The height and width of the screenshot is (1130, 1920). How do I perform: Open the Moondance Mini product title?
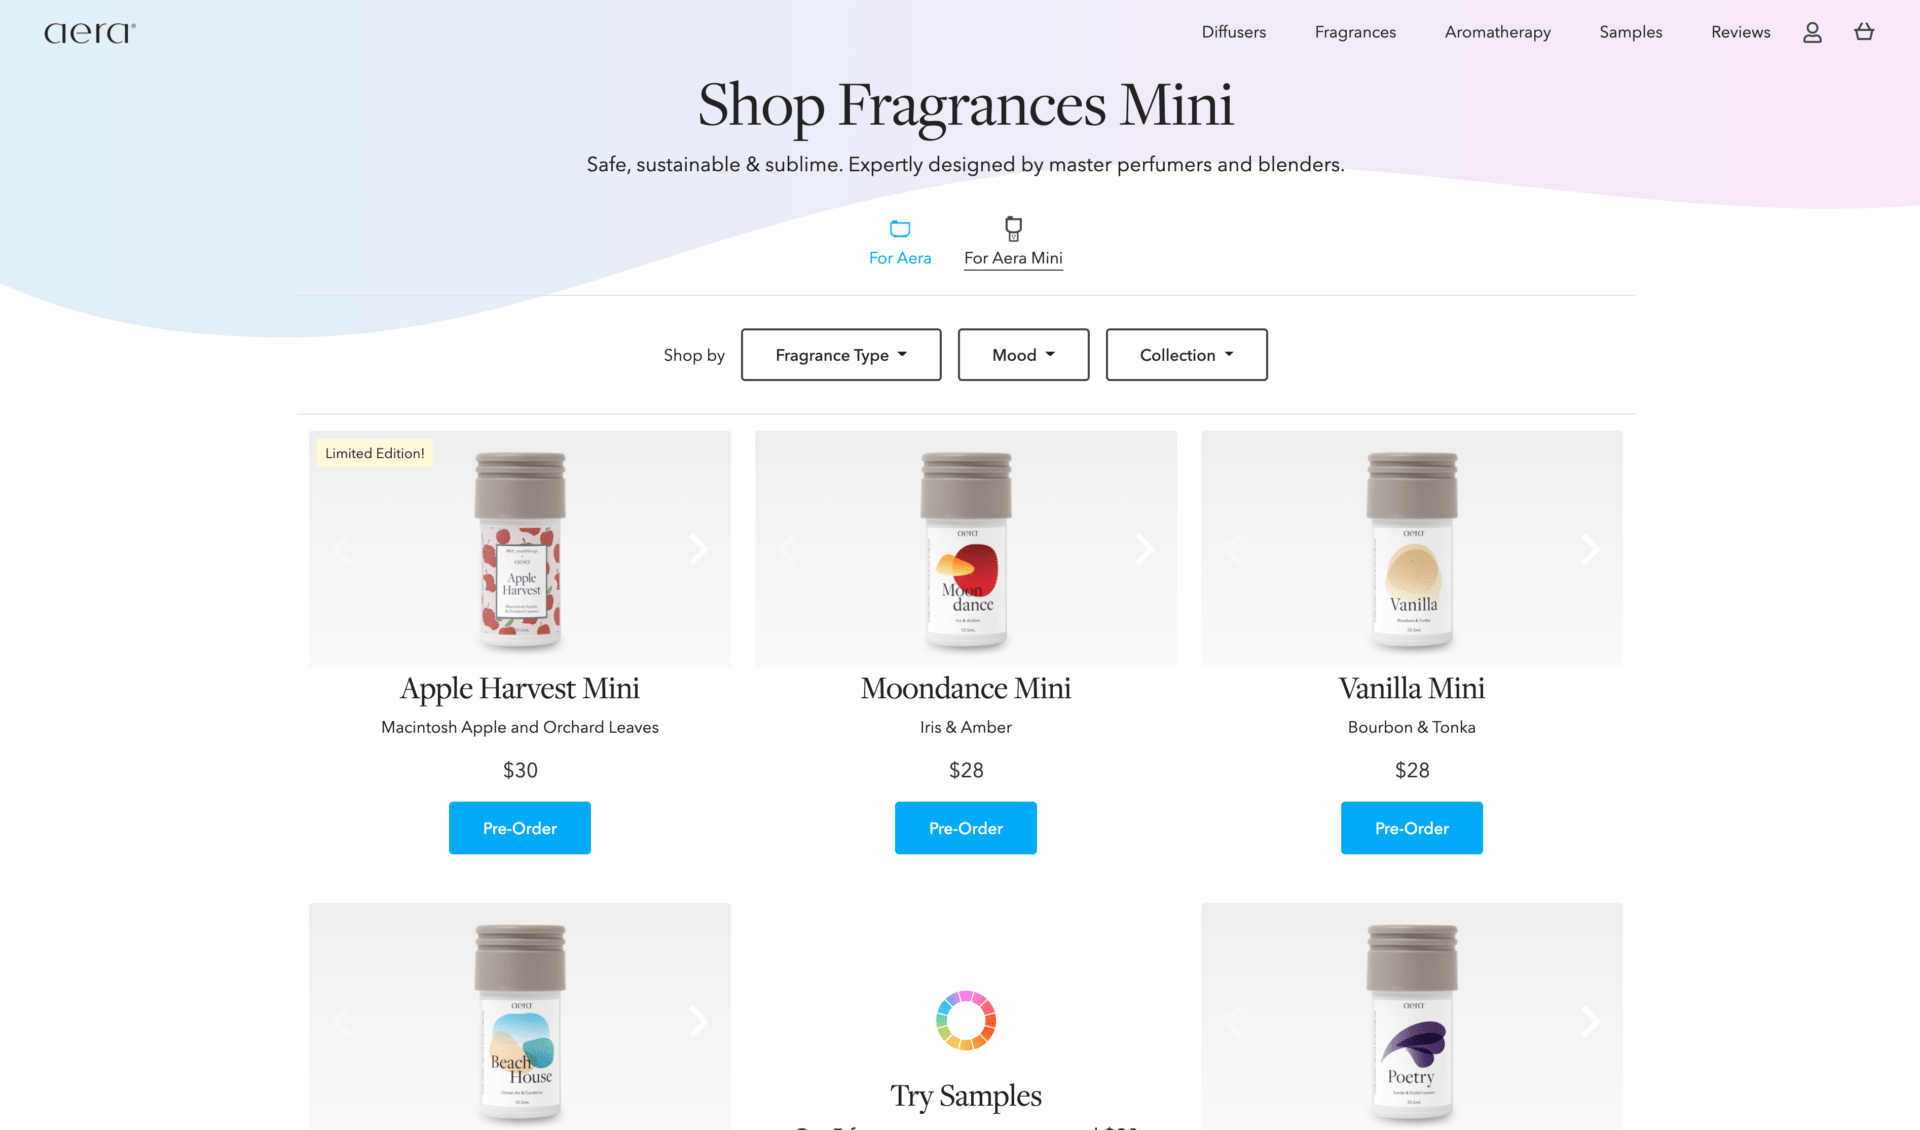[x=966, y=688]
